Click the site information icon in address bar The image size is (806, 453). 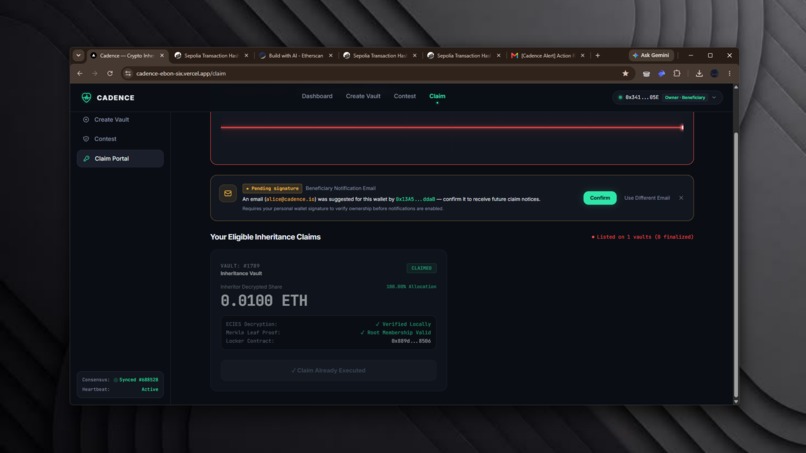tap(128, 74)
